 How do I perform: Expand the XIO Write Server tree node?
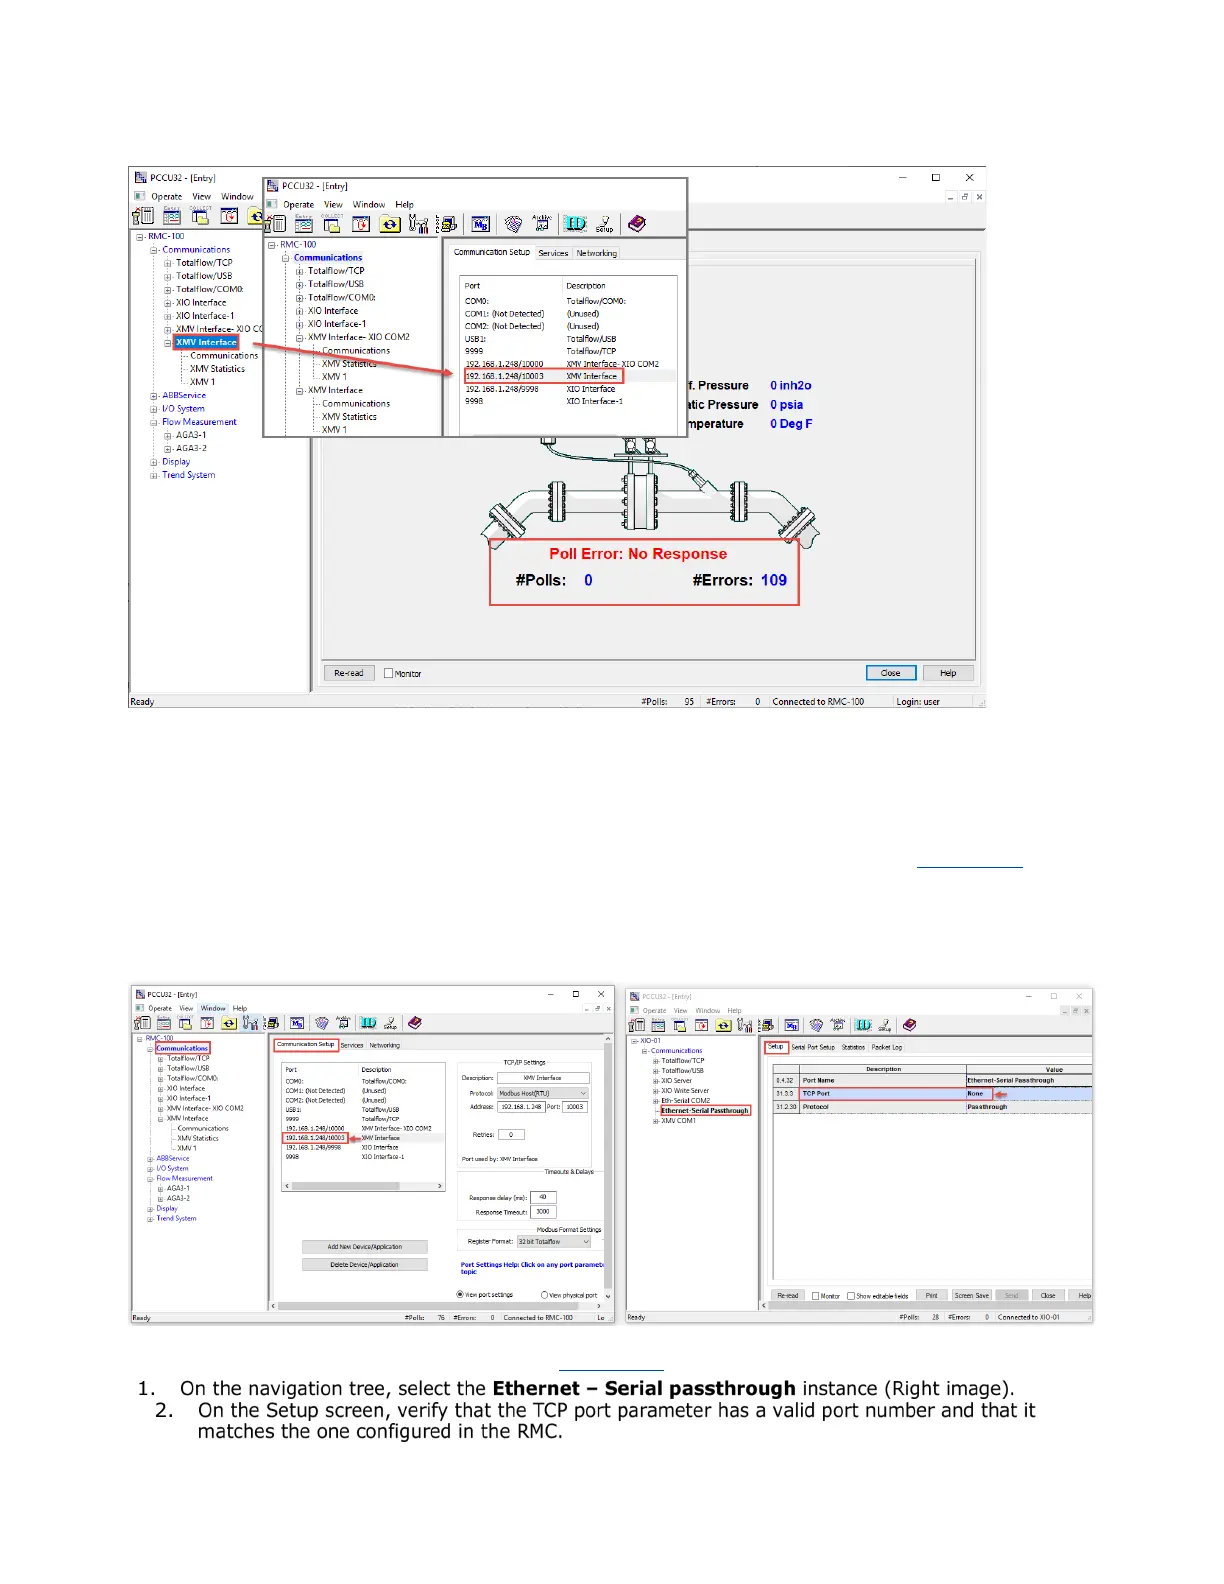coord(656,1091)
